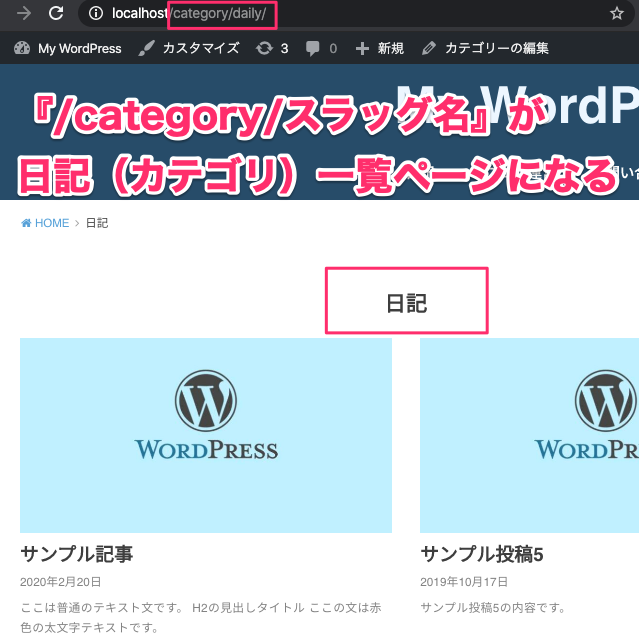
Task: Open the サンプル投稿5 post title
Action: point(482,554)
